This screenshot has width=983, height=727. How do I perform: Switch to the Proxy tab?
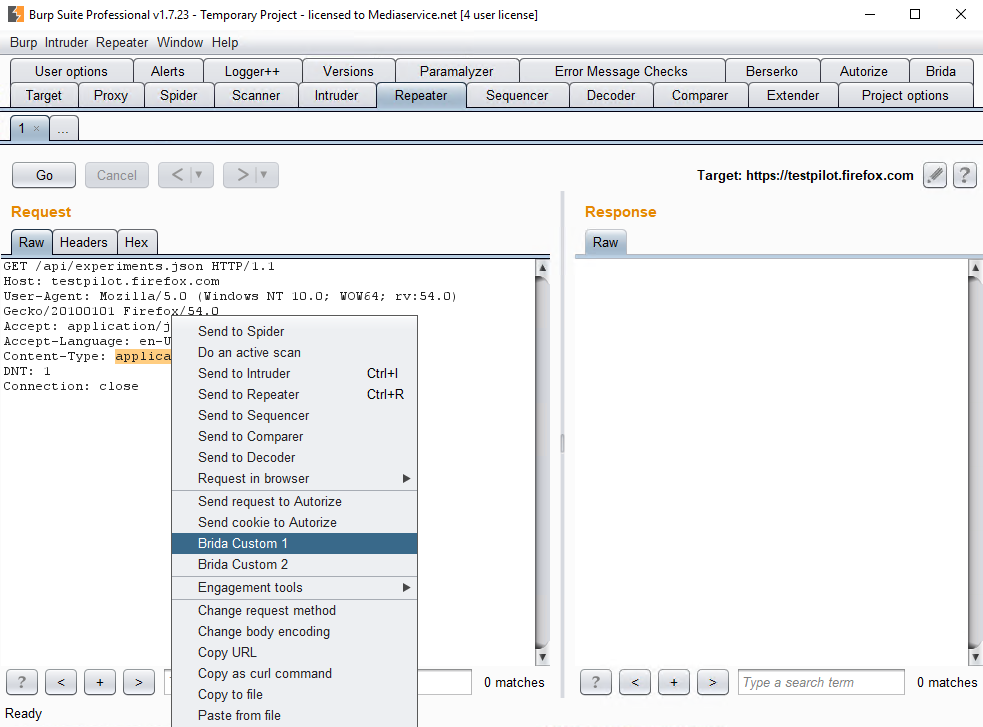[x=110, y=95]
